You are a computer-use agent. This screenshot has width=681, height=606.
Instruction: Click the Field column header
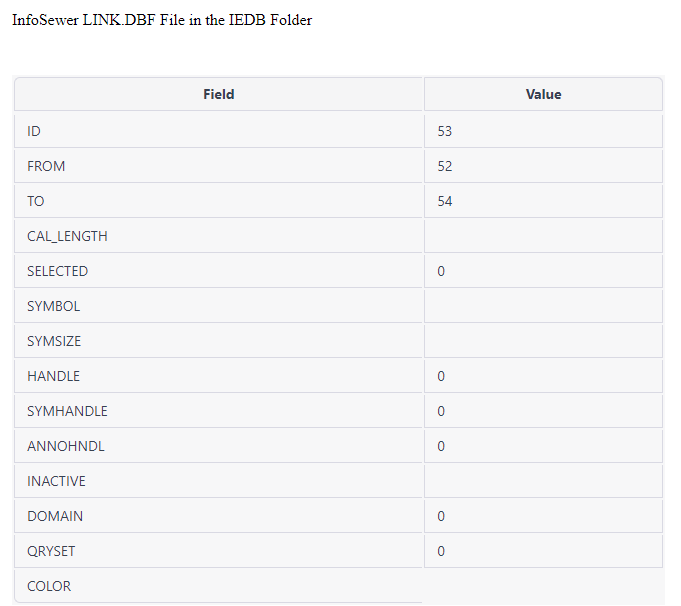[x=218, y=94]
